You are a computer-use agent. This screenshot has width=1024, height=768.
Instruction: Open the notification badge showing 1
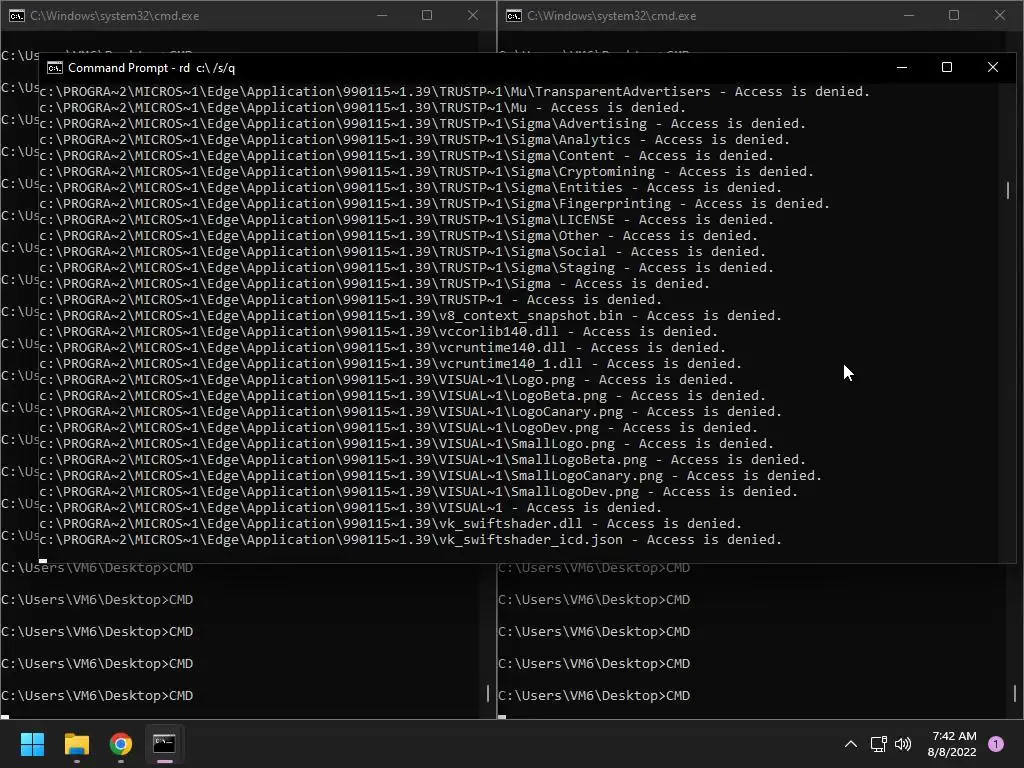(996, 743)
